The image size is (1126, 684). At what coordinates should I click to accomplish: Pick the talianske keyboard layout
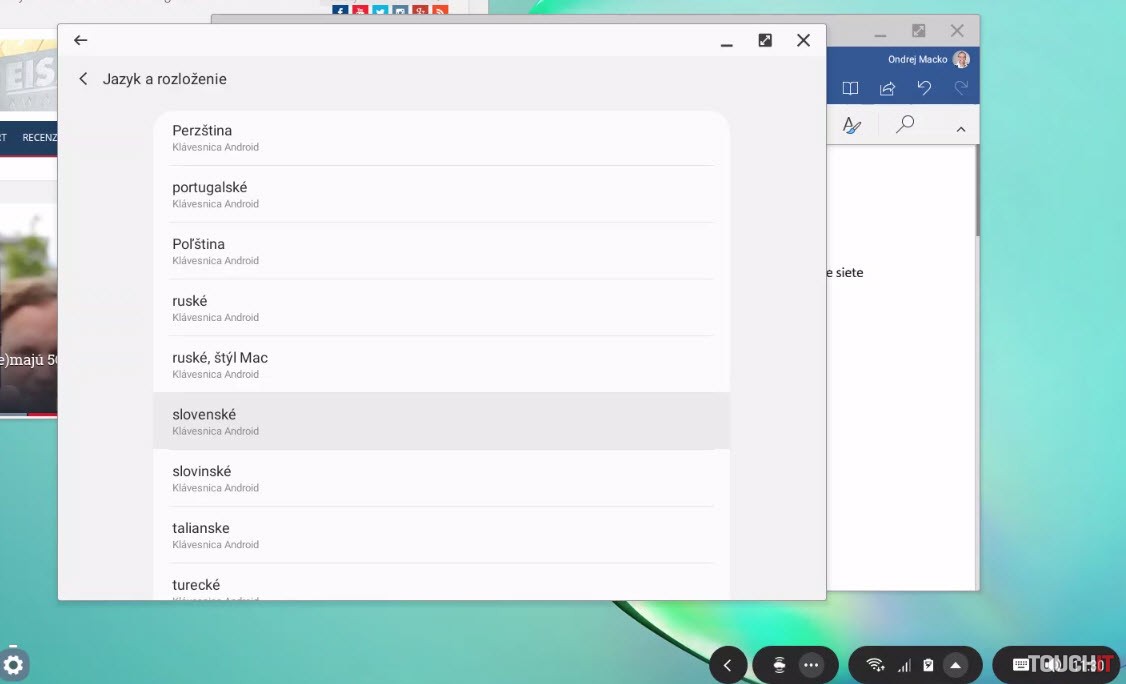pyautogui.click(x=441, y=535)
